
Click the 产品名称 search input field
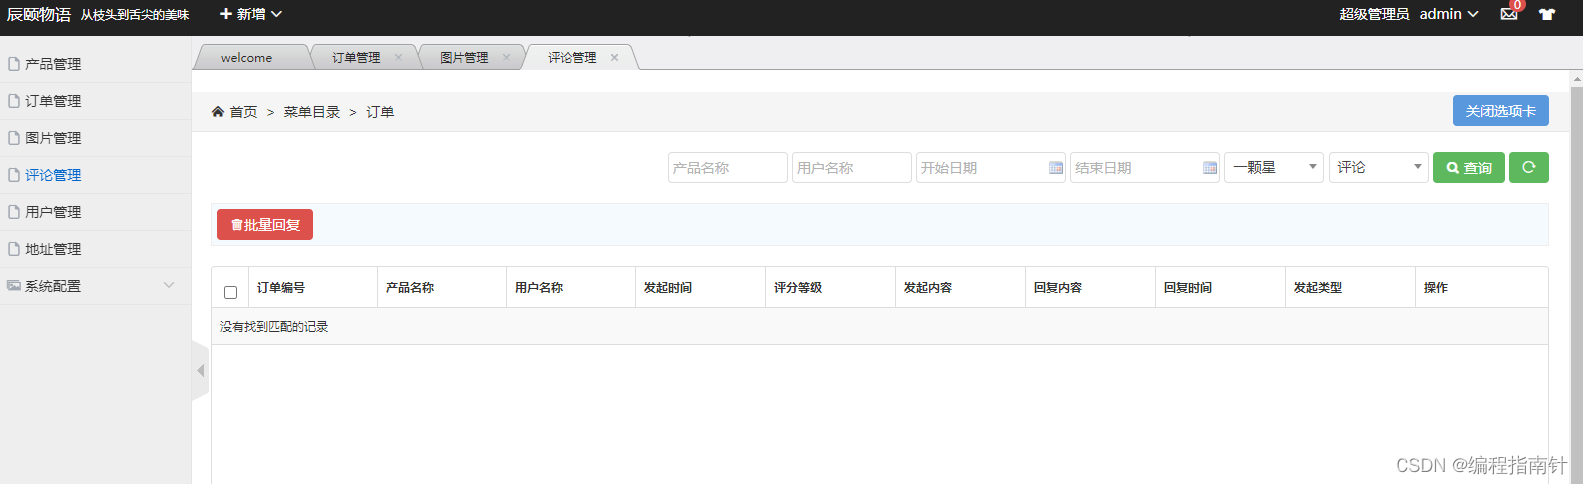[x=727, y=167]
